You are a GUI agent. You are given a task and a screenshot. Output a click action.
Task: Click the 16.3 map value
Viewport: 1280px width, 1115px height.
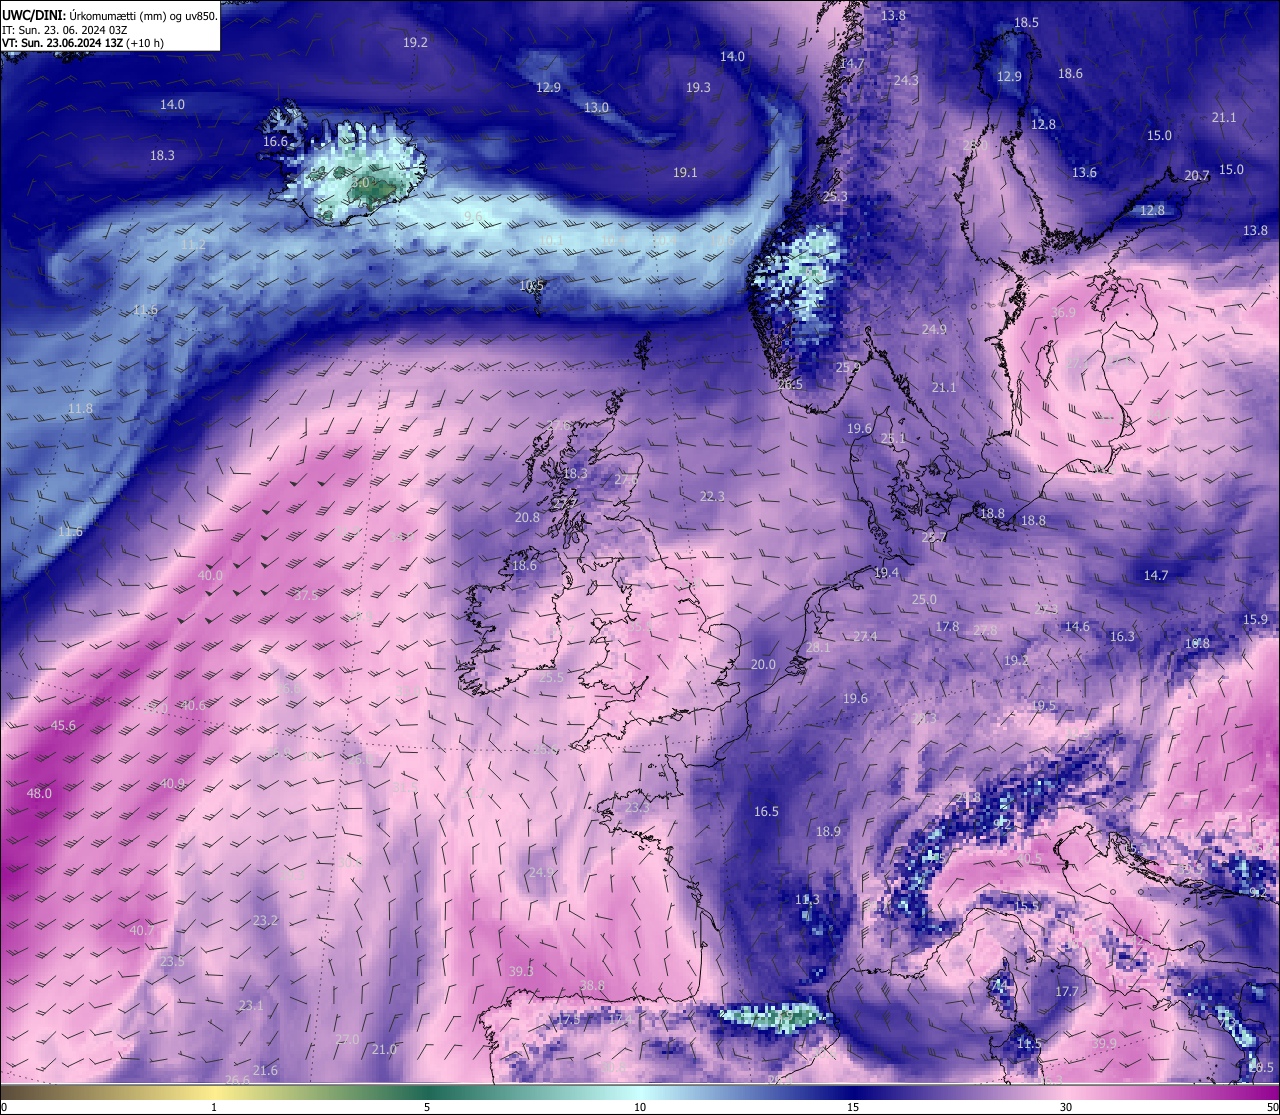click(1122, 636)
